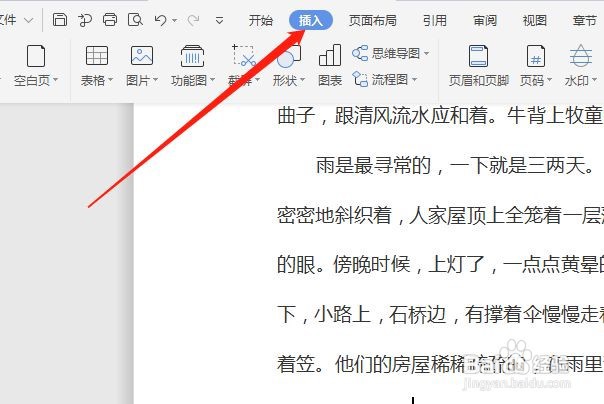
Task: Open the quick access customize dropdown
Action: pyautogui.click(x=219, y=20)
